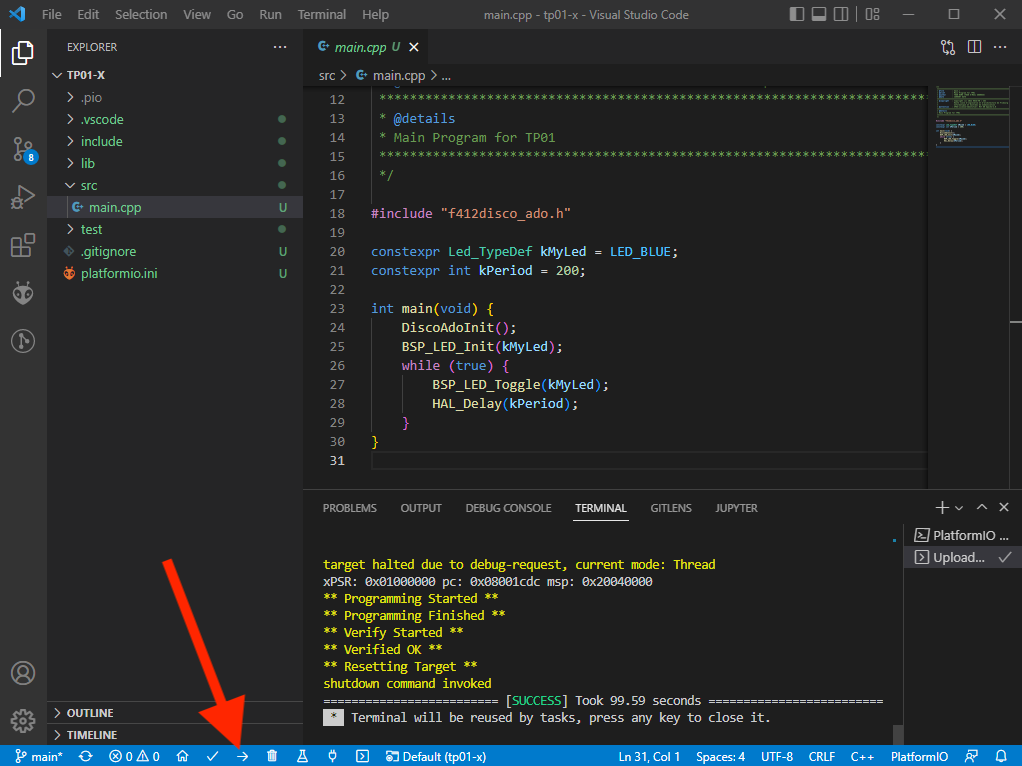This screenshot has width=1022, height=766.
Task: Click the PlatformIO Clean trash icon
Action: [272, 756]
